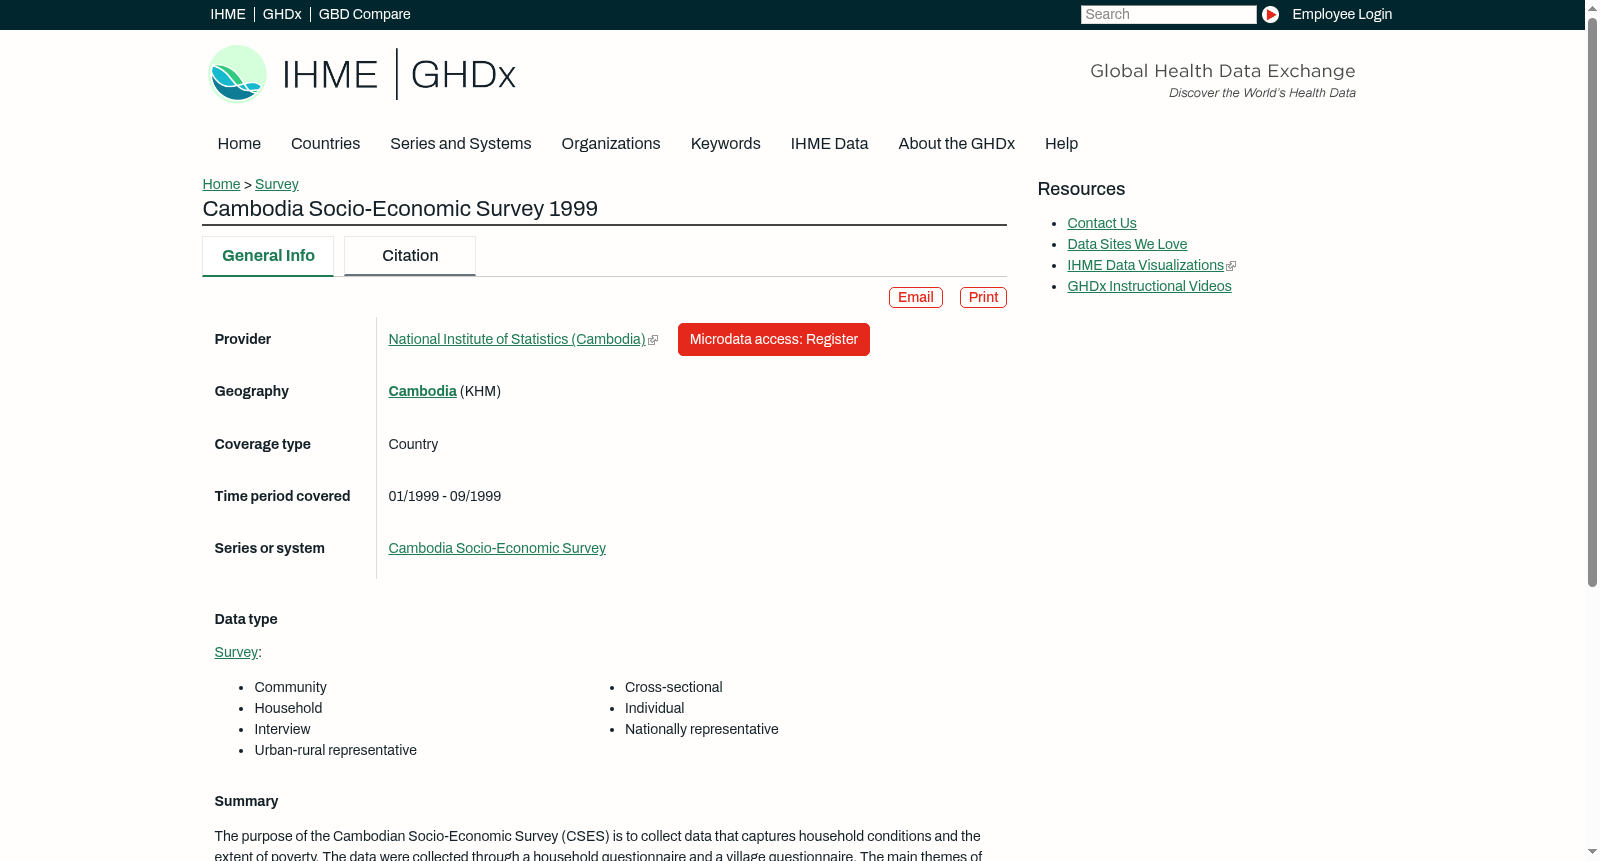
Task: Click the Email button
Action: pyautogui.click(x=916, y=297)
